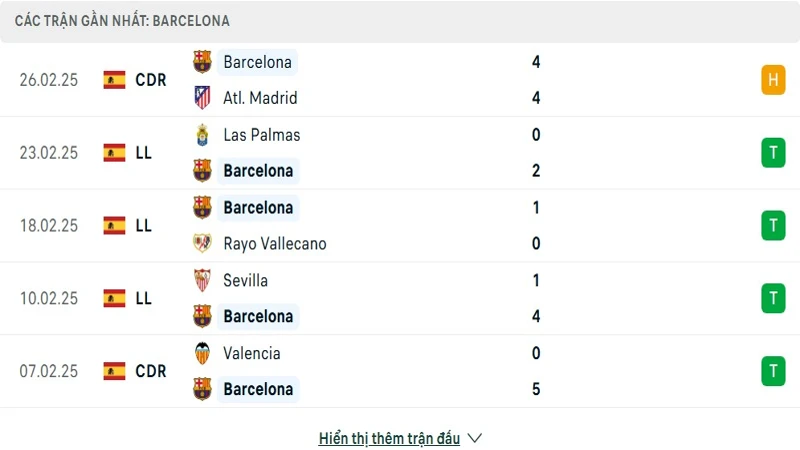Click the green T badge for Valencia match
800x450 pixels.
pos(772,371)
